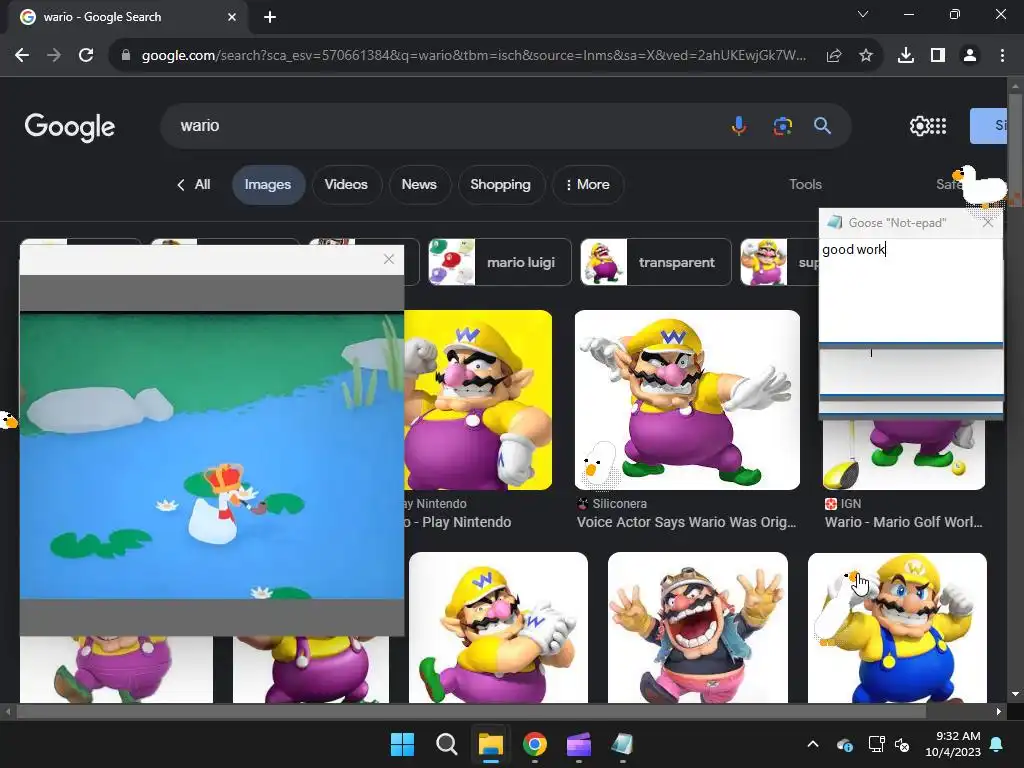Click the scroll right arrow of horizontal scrollbar
The image size is (1024, 768).
(999, 712)
